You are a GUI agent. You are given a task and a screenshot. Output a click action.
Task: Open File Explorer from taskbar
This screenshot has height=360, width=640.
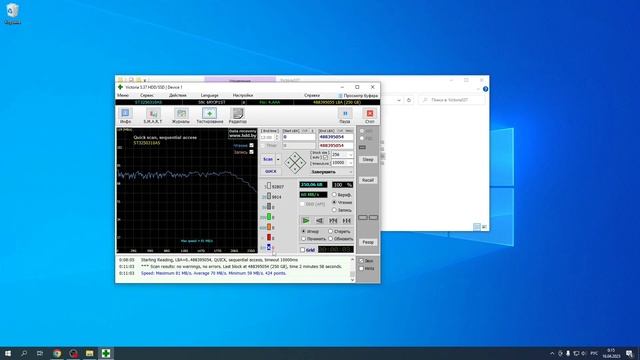click(89, 353)
